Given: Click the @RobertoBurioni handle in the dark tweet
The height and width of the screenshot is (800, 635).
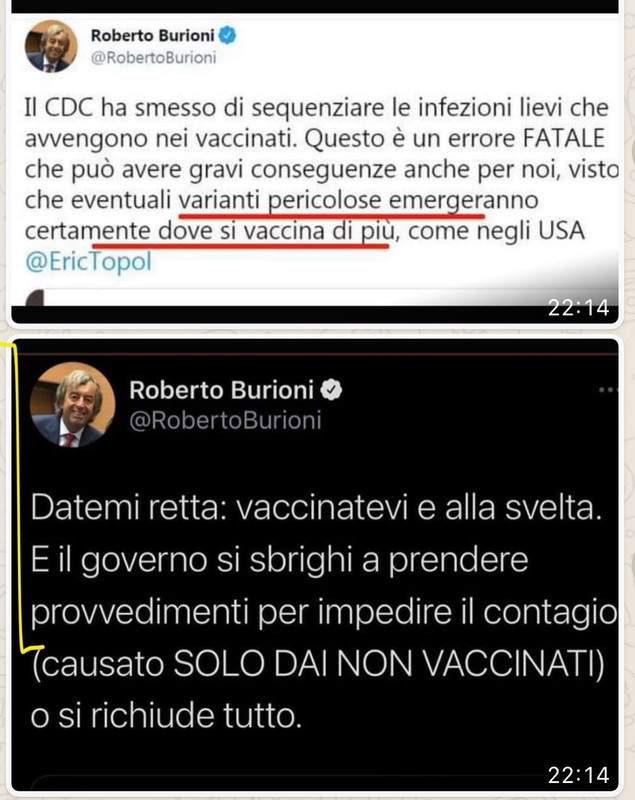Looking at the screenshot, I should point(225,421).
